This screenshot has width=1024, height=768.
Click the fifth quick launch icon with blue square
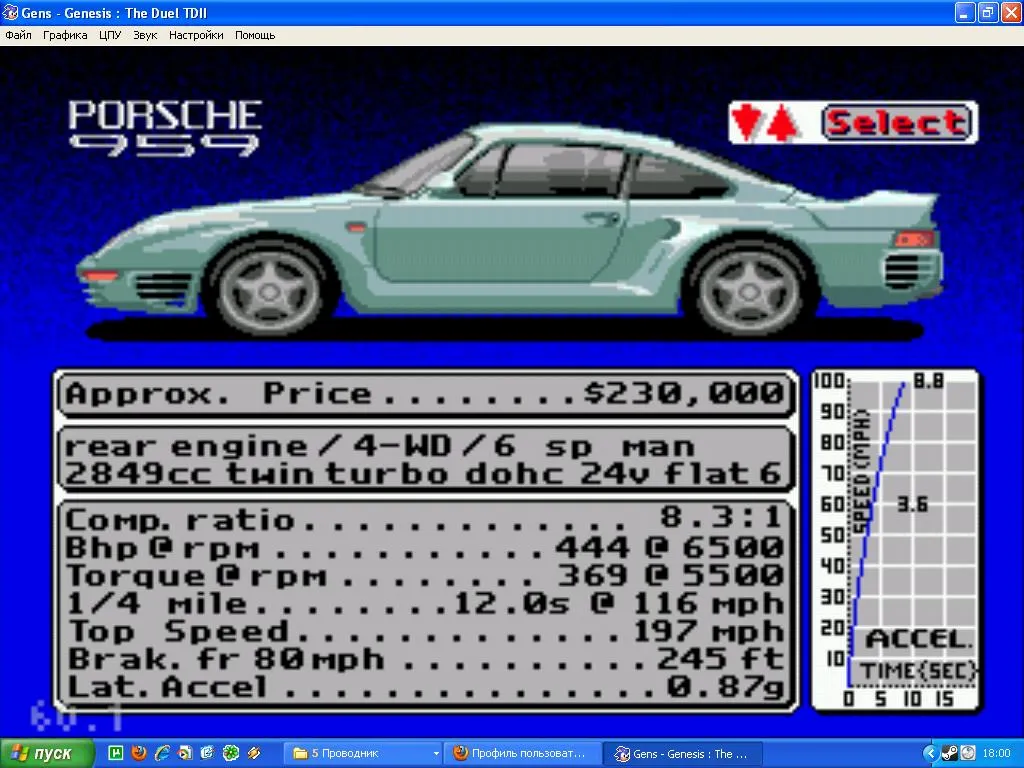pos(208,754)
